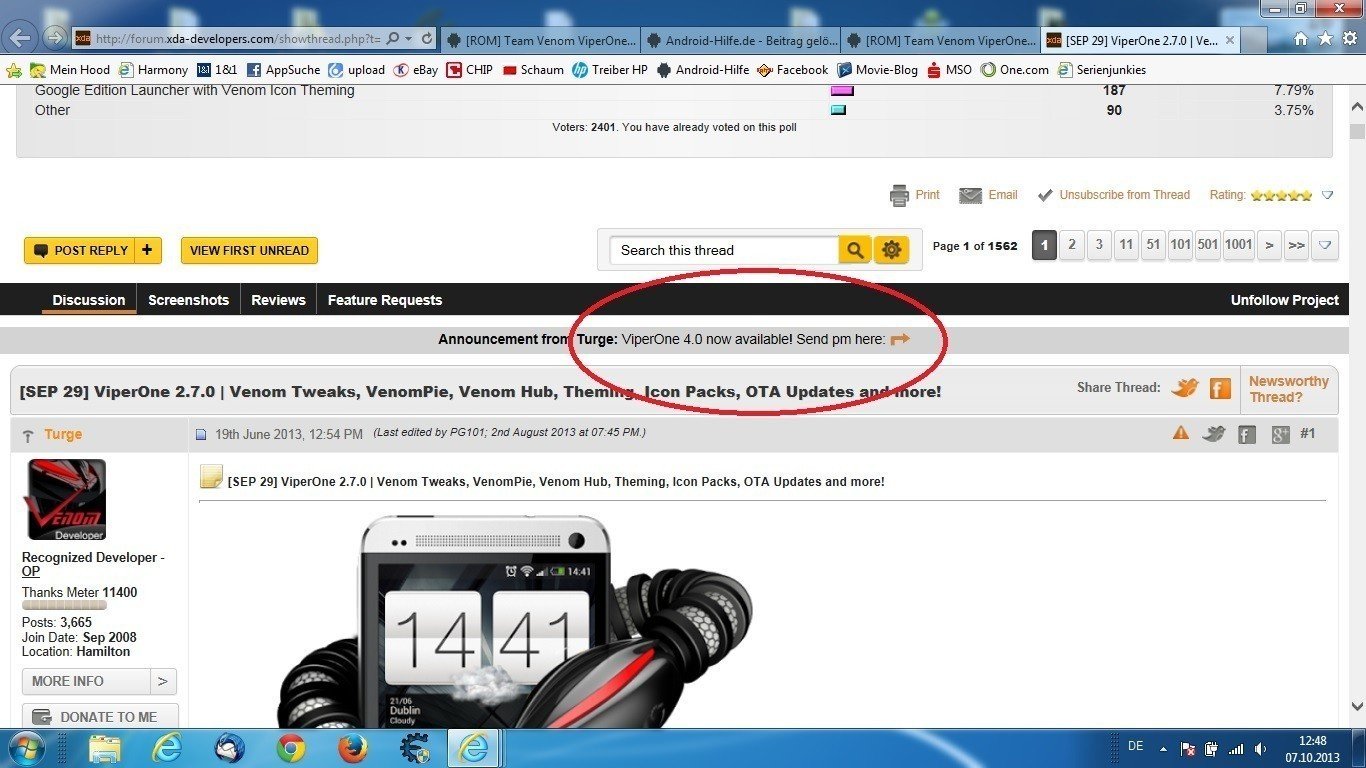Expand the page navigation dropdown arrow

[1324, 245]
